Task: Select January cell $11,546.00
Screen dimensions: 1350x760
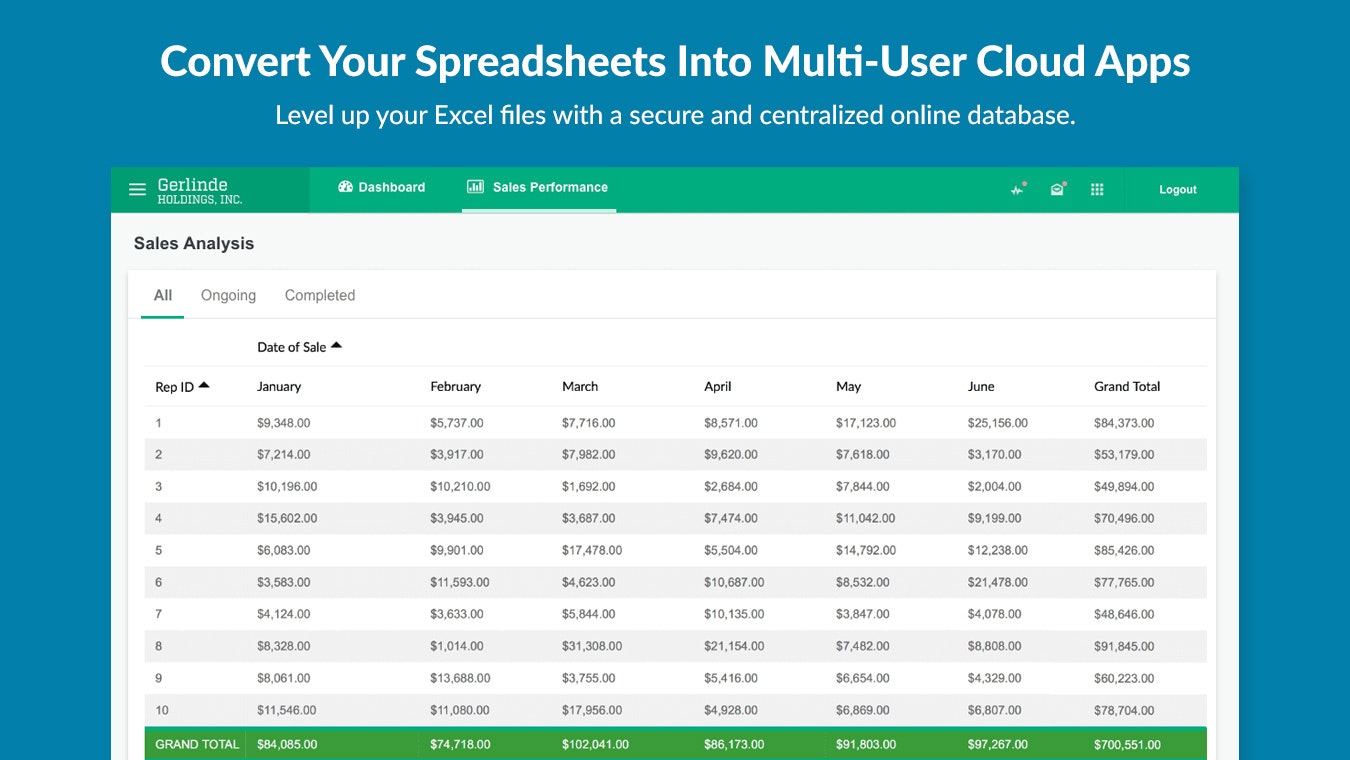Action: tap(287, 710)
